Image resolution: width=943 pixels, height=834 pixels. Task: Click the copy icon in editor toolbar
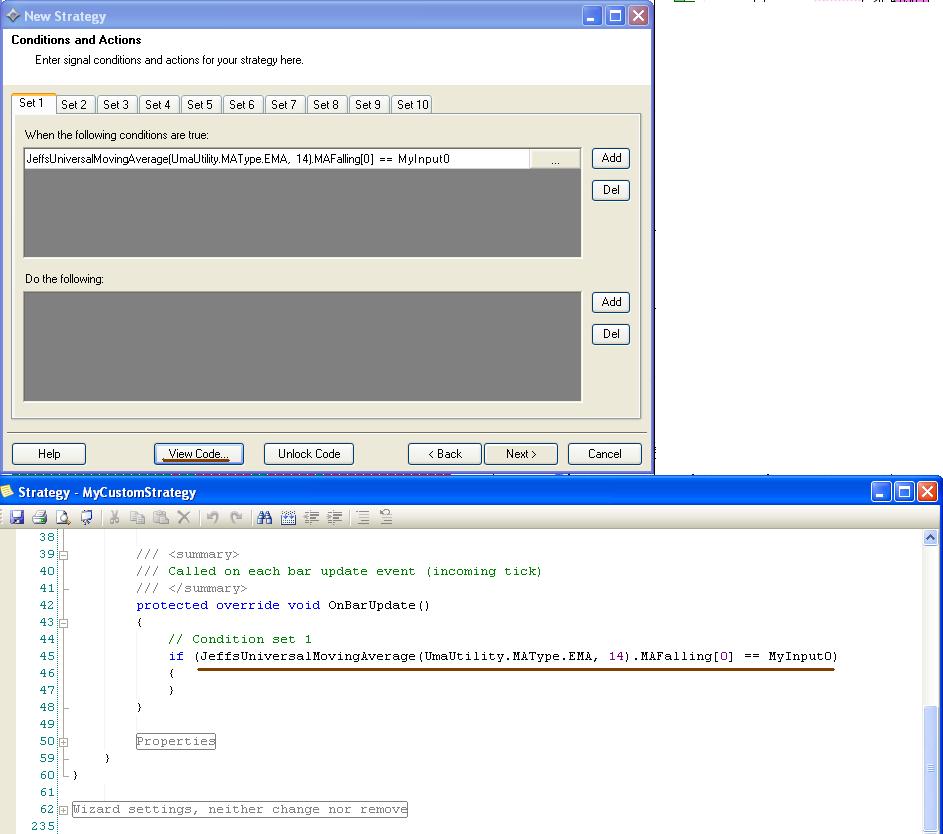click(x=137, y=517)
